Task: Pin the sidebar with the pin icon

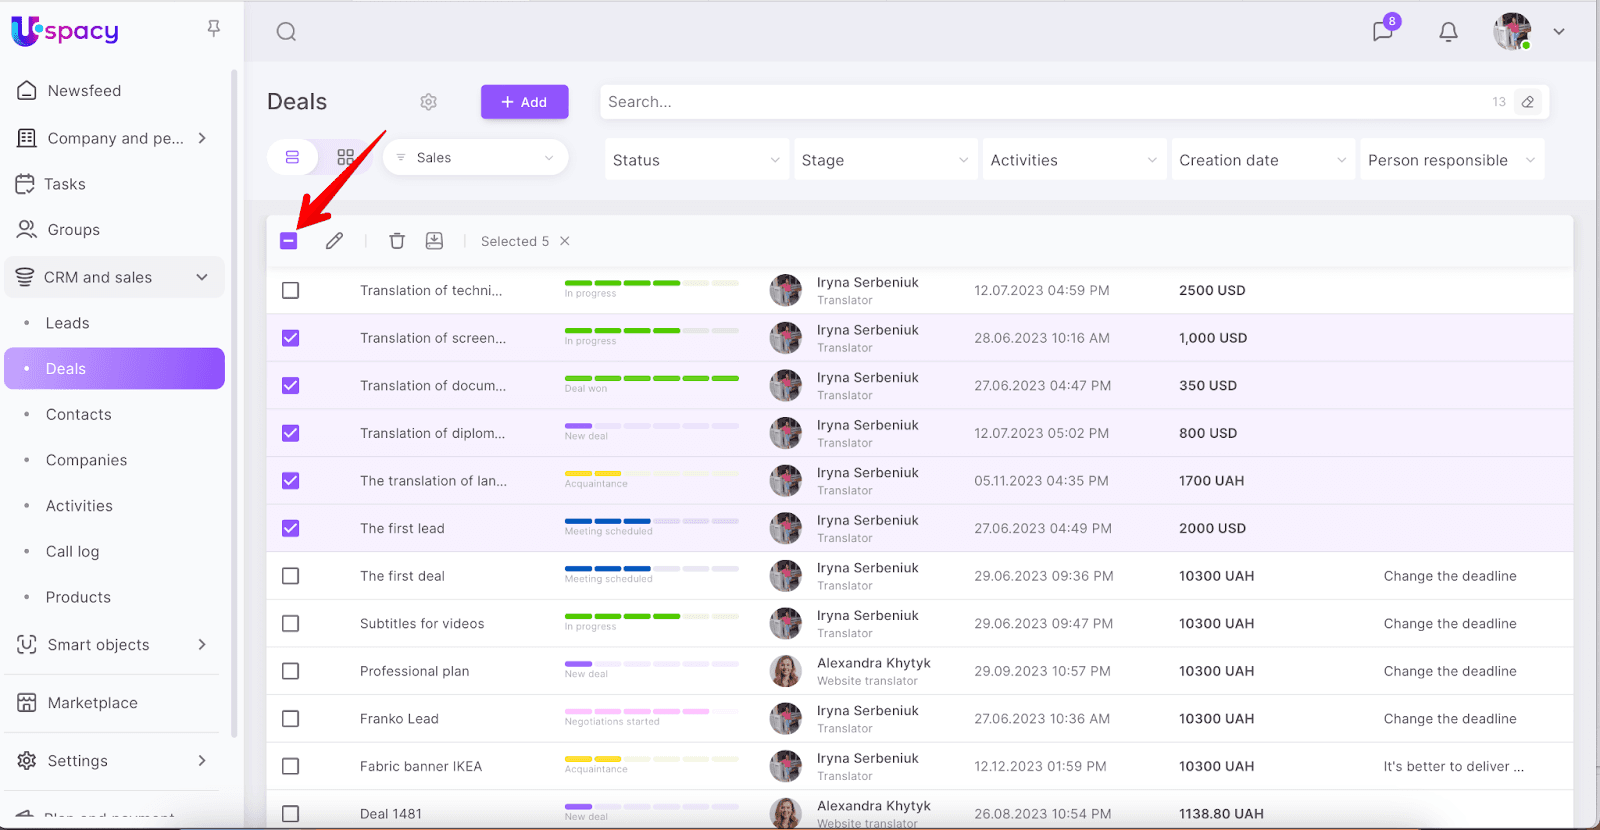Action: click(213, 29)
